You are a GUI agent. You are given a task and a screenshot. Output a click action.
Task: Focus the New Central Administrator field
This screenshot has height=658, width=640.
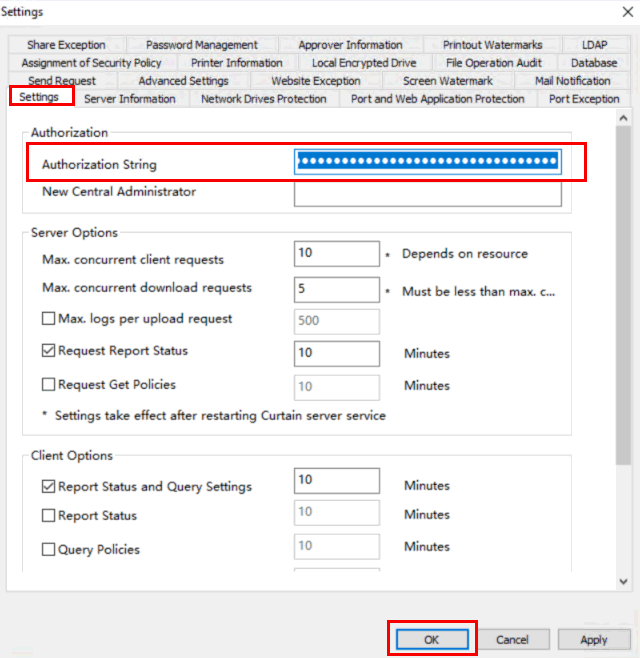pos(427,193)
